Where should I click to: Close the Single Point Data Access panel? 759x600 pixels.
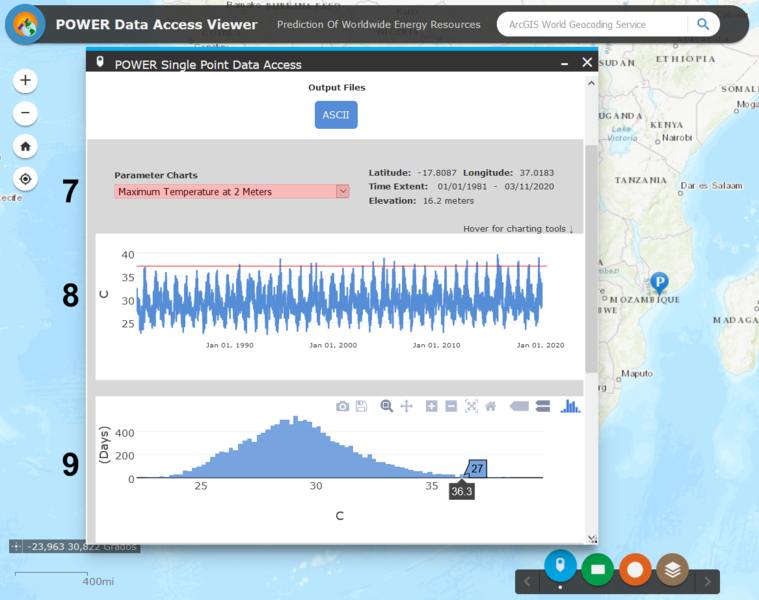pyautogui.click(x=587, y=62)
